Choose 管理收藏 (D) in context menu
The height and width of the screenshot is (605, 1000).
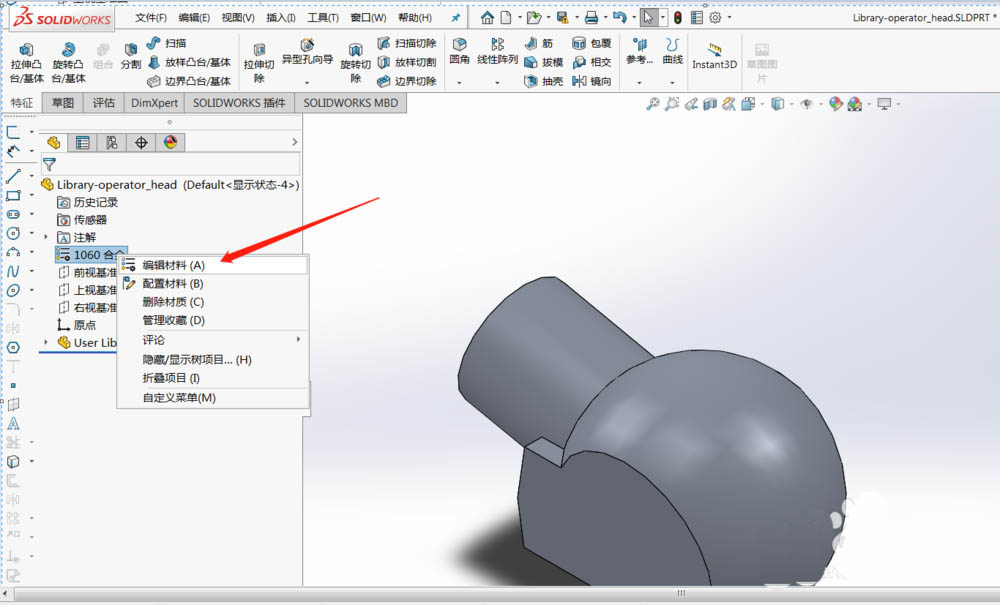pyautogui.click(x=214, y=321)
